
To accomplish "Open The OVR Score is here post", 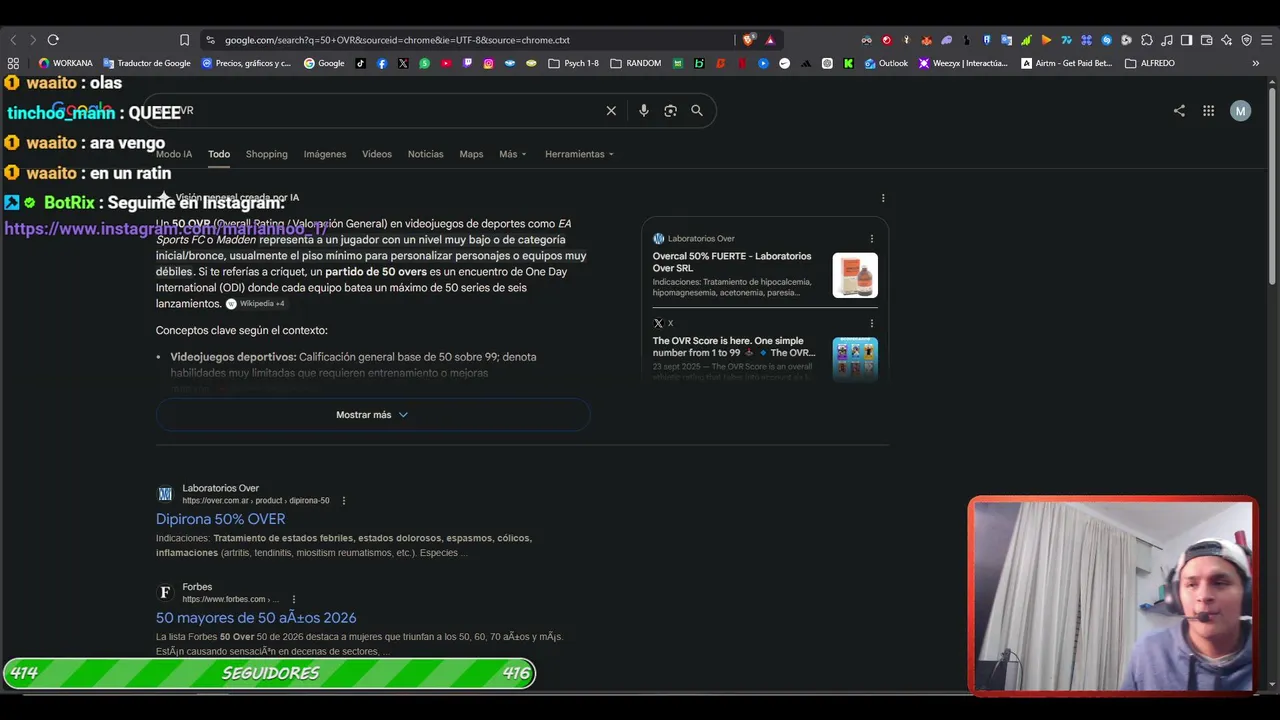I will tap(734, 347).
